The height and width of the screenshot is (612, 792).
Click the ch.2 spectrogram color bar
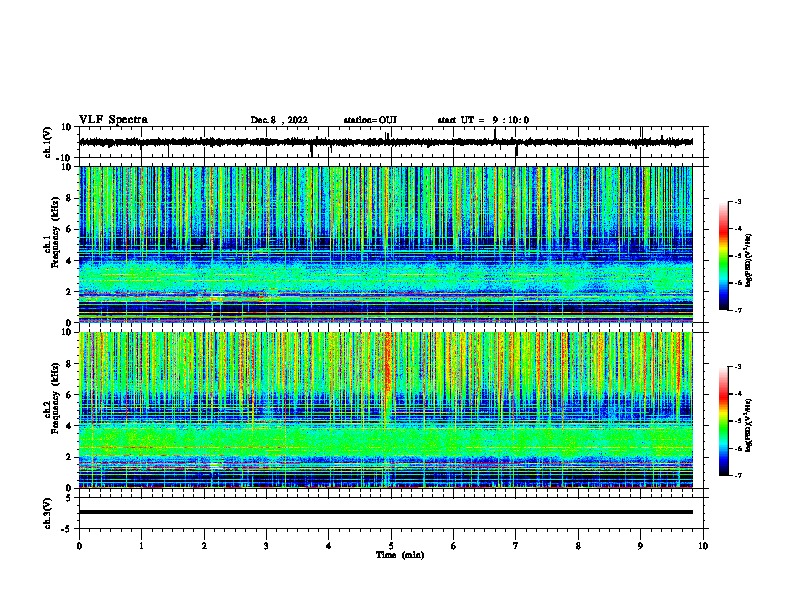coord(724,421)
